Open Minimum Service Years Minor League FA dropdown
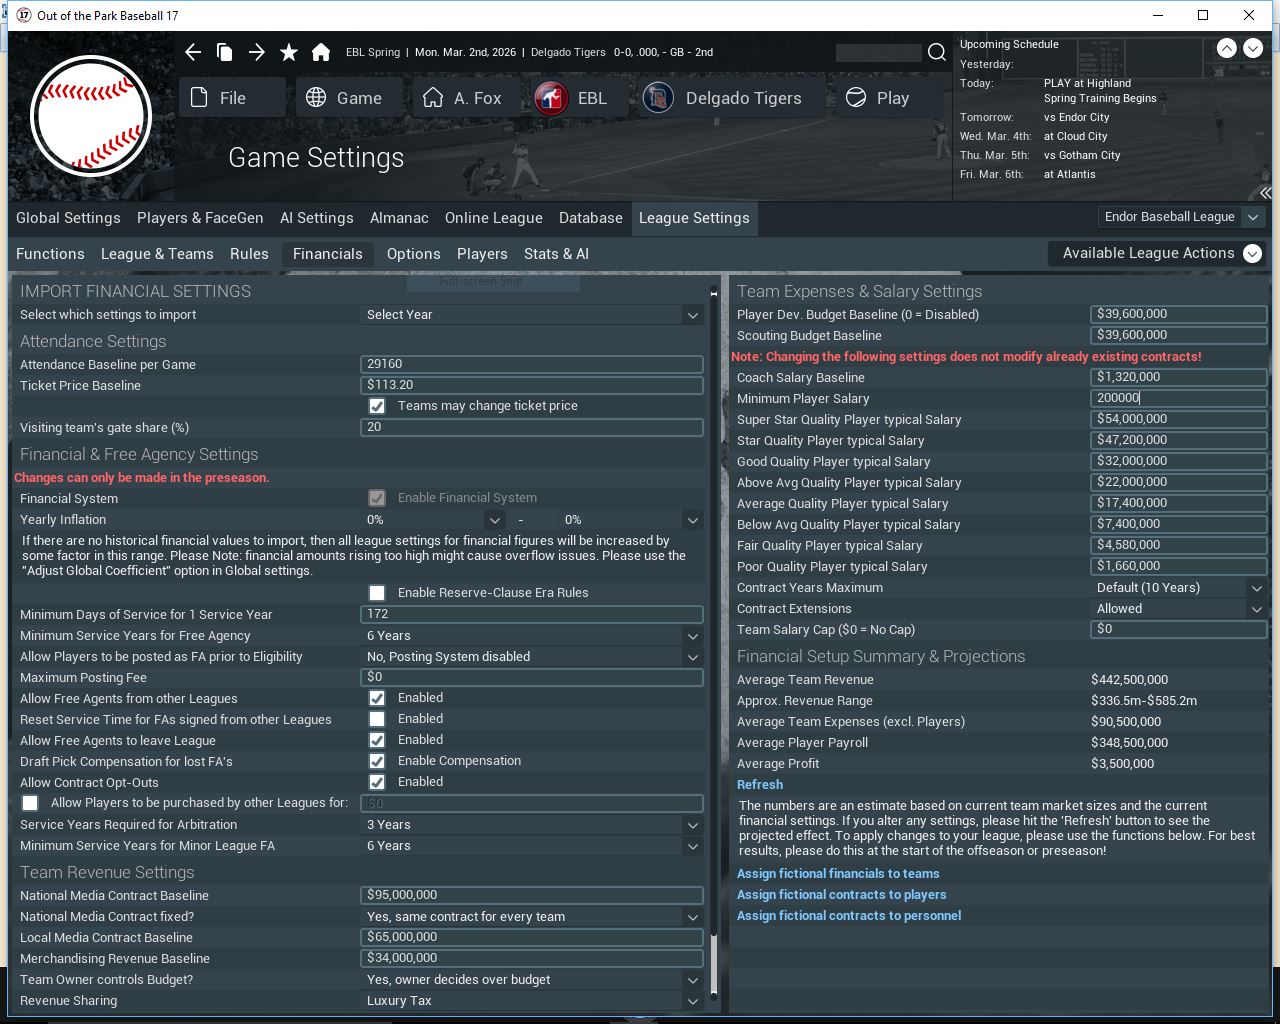 tap(531, 846)
